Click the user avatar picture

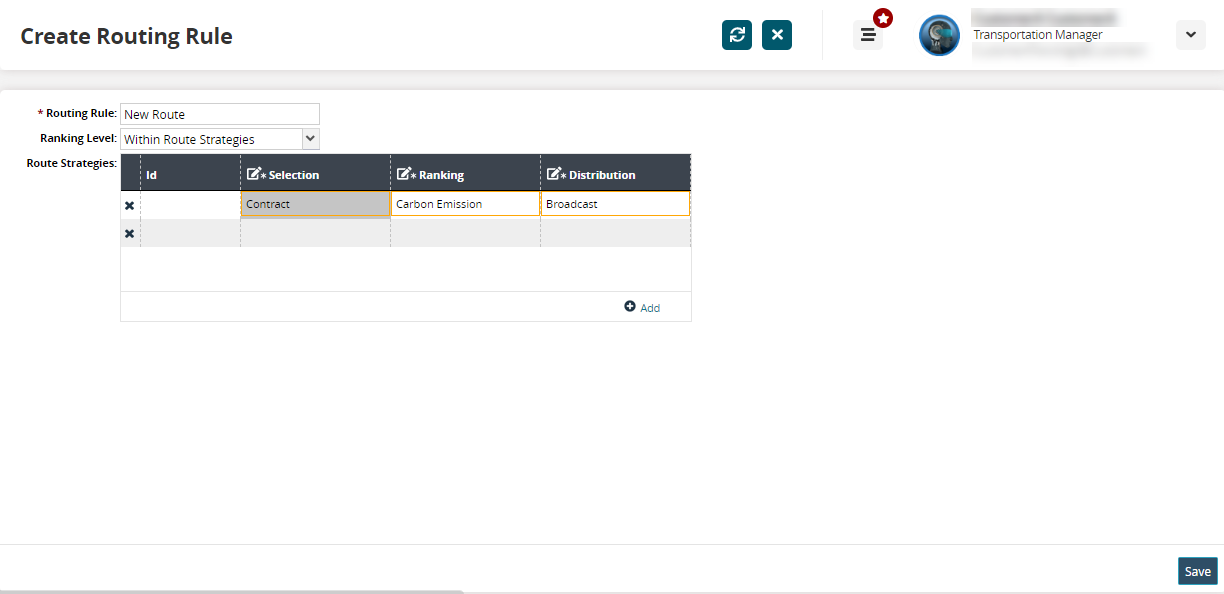point(939,35)
